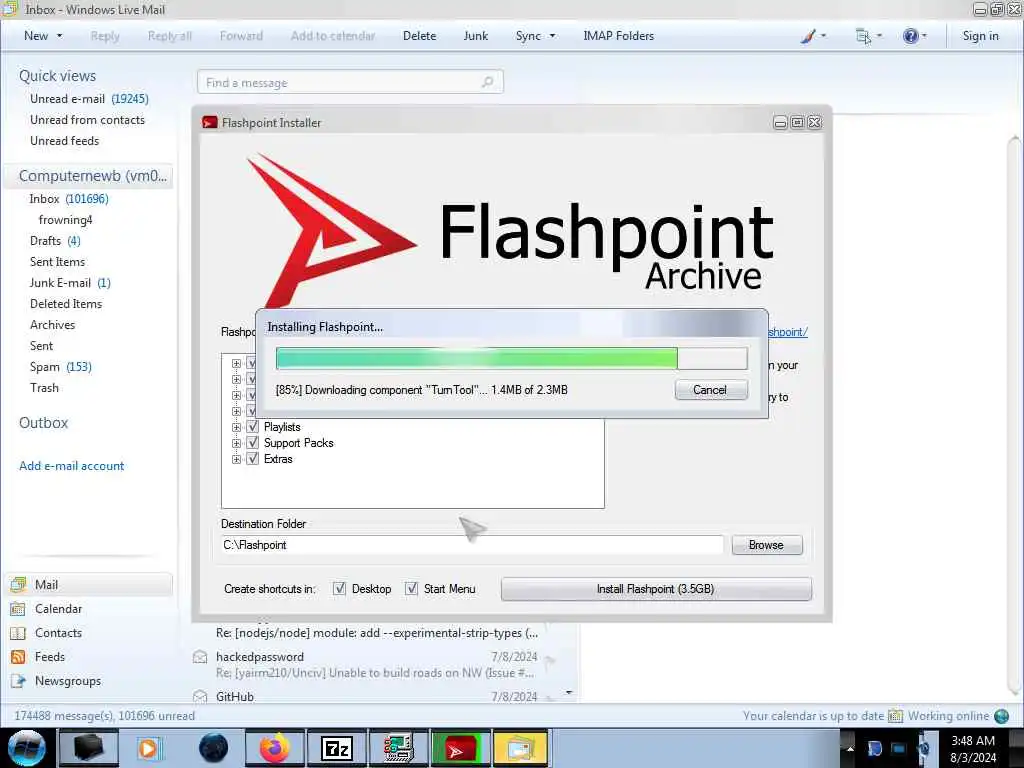Click Sign in at top right
Screen dimensions: 1024x768
tap(980, 36)
